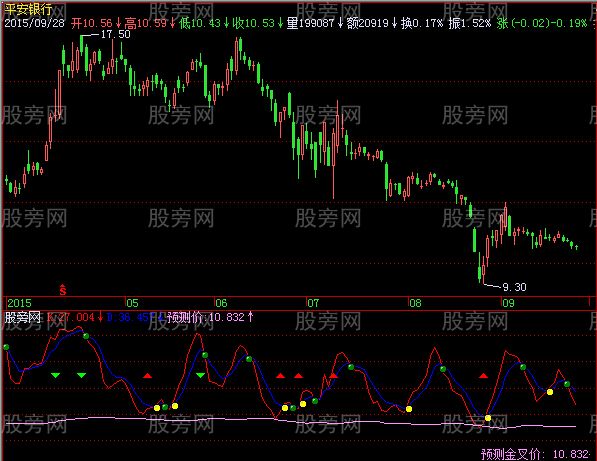Select the 2015 label on the date axis
The image size is (597, 461).
coord(19,303)
